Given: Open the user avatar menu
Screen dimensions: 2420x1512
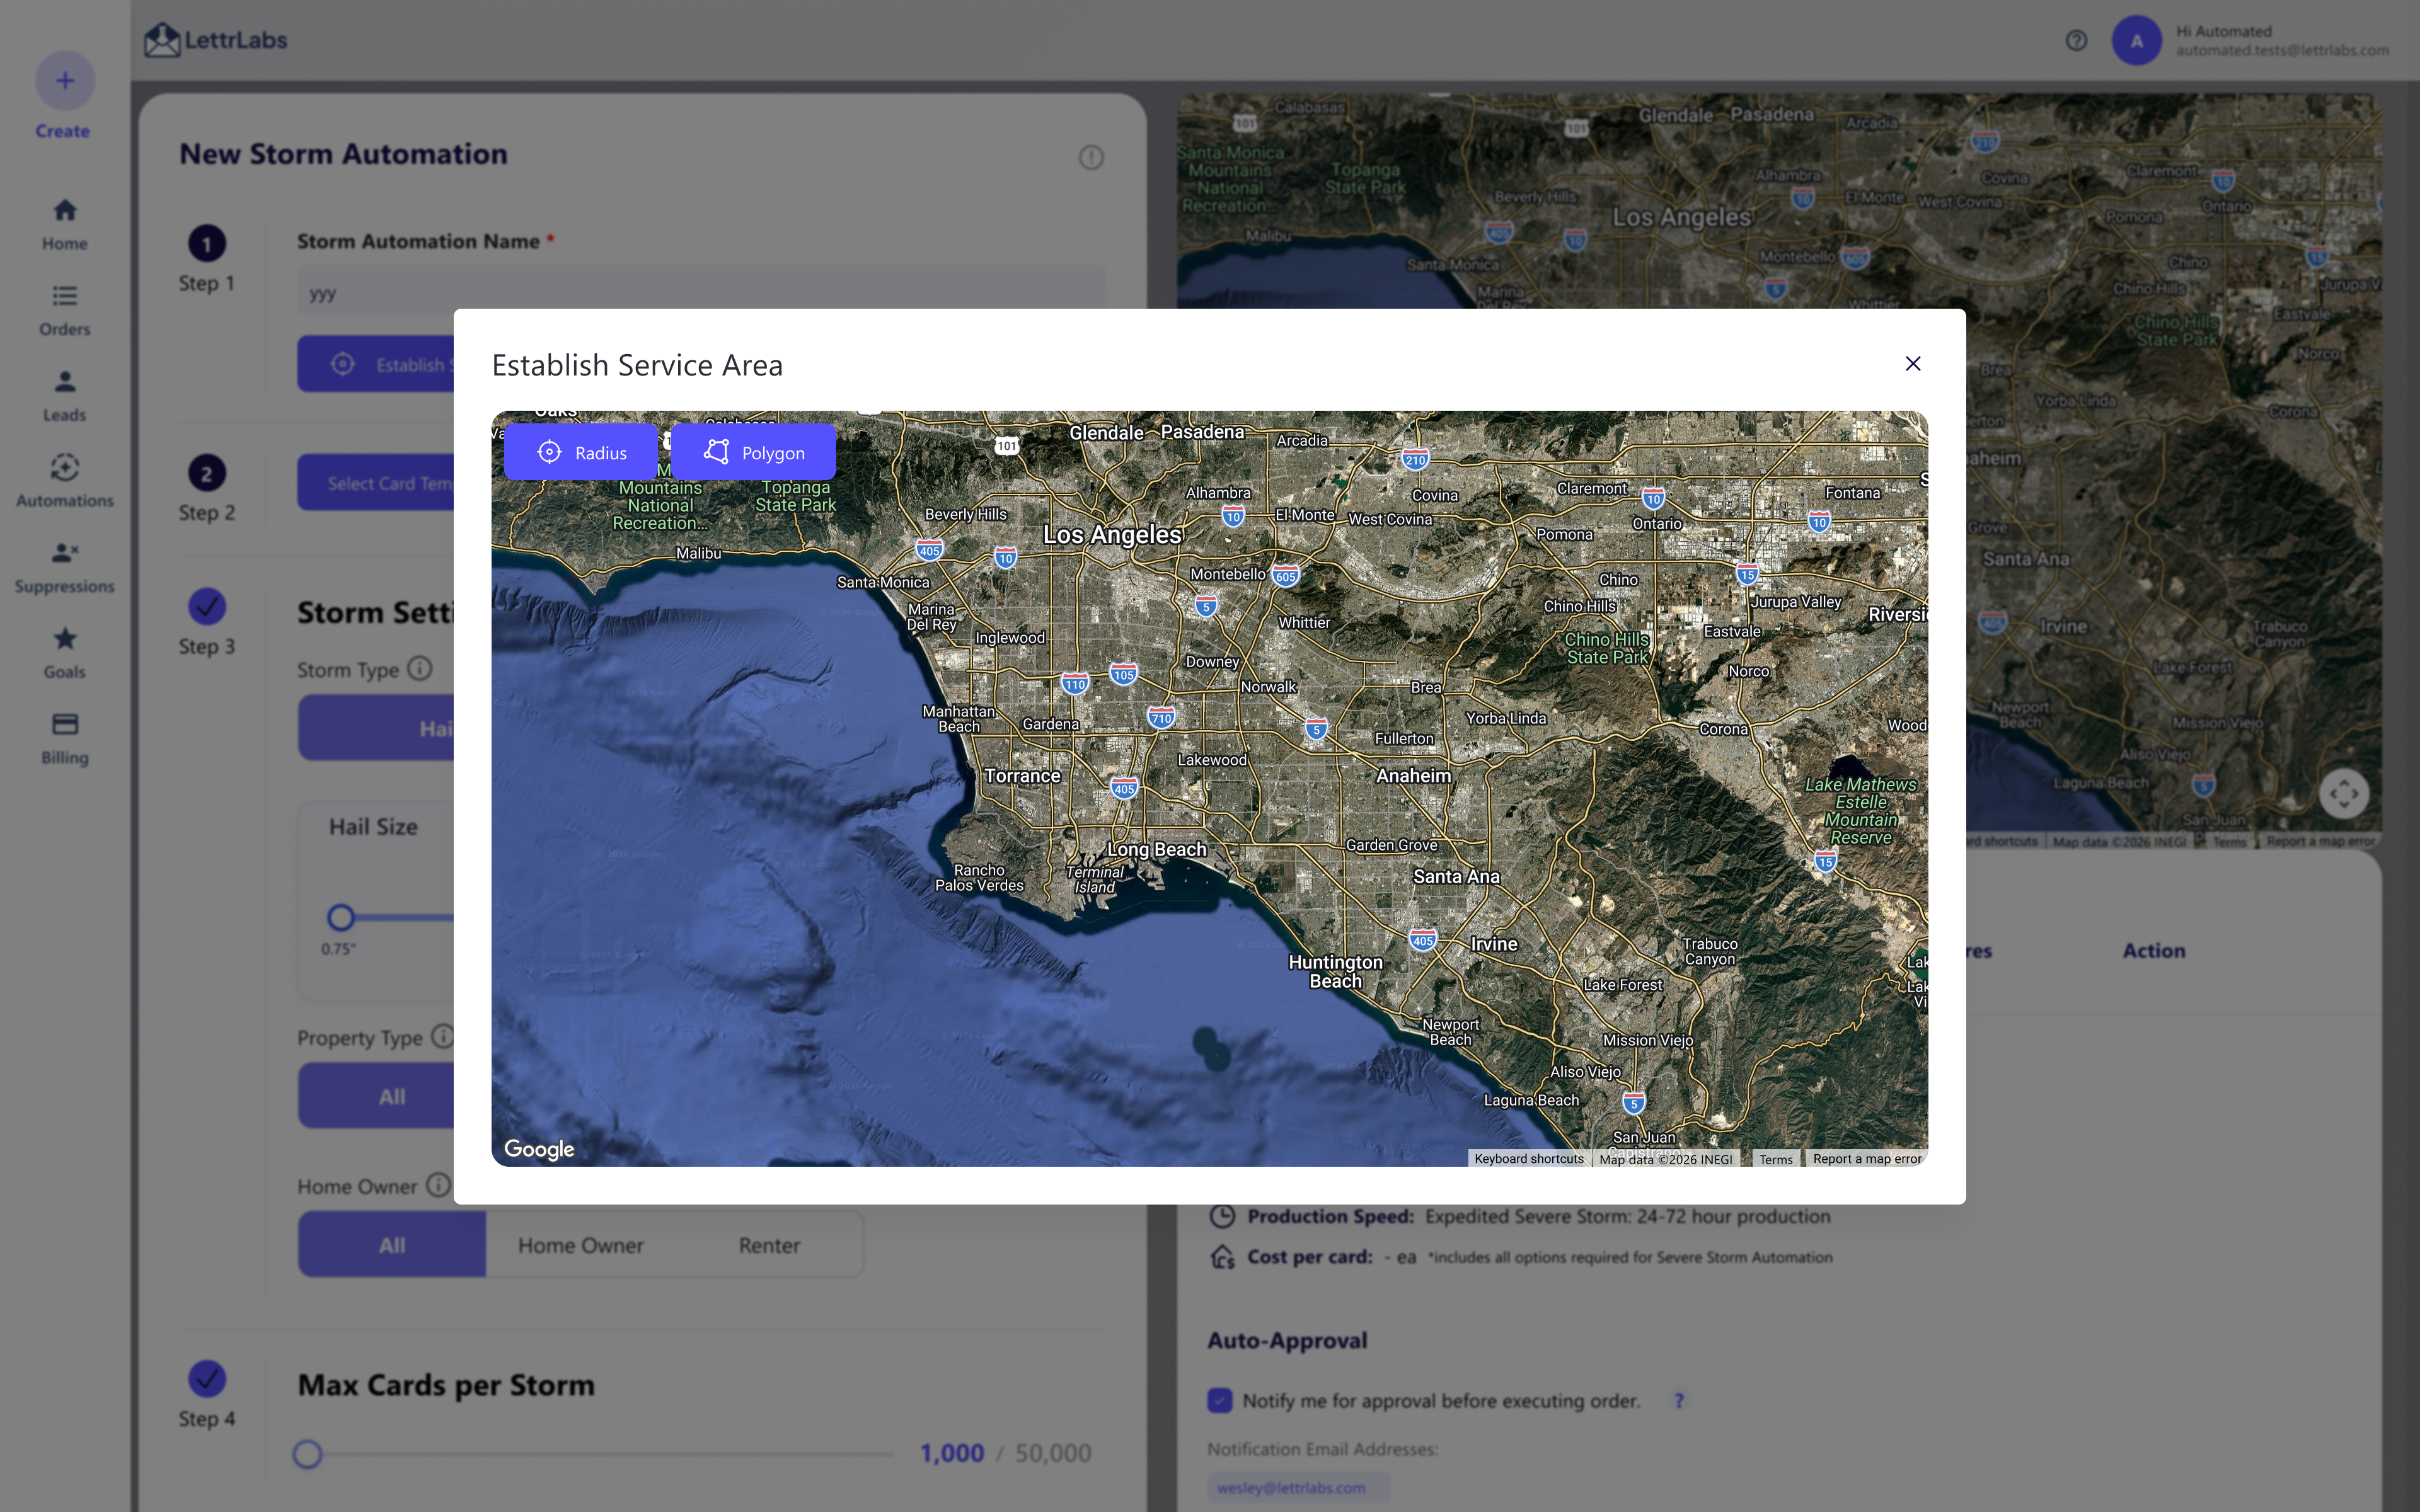Looking at the screenshot, I should 2136,41.
